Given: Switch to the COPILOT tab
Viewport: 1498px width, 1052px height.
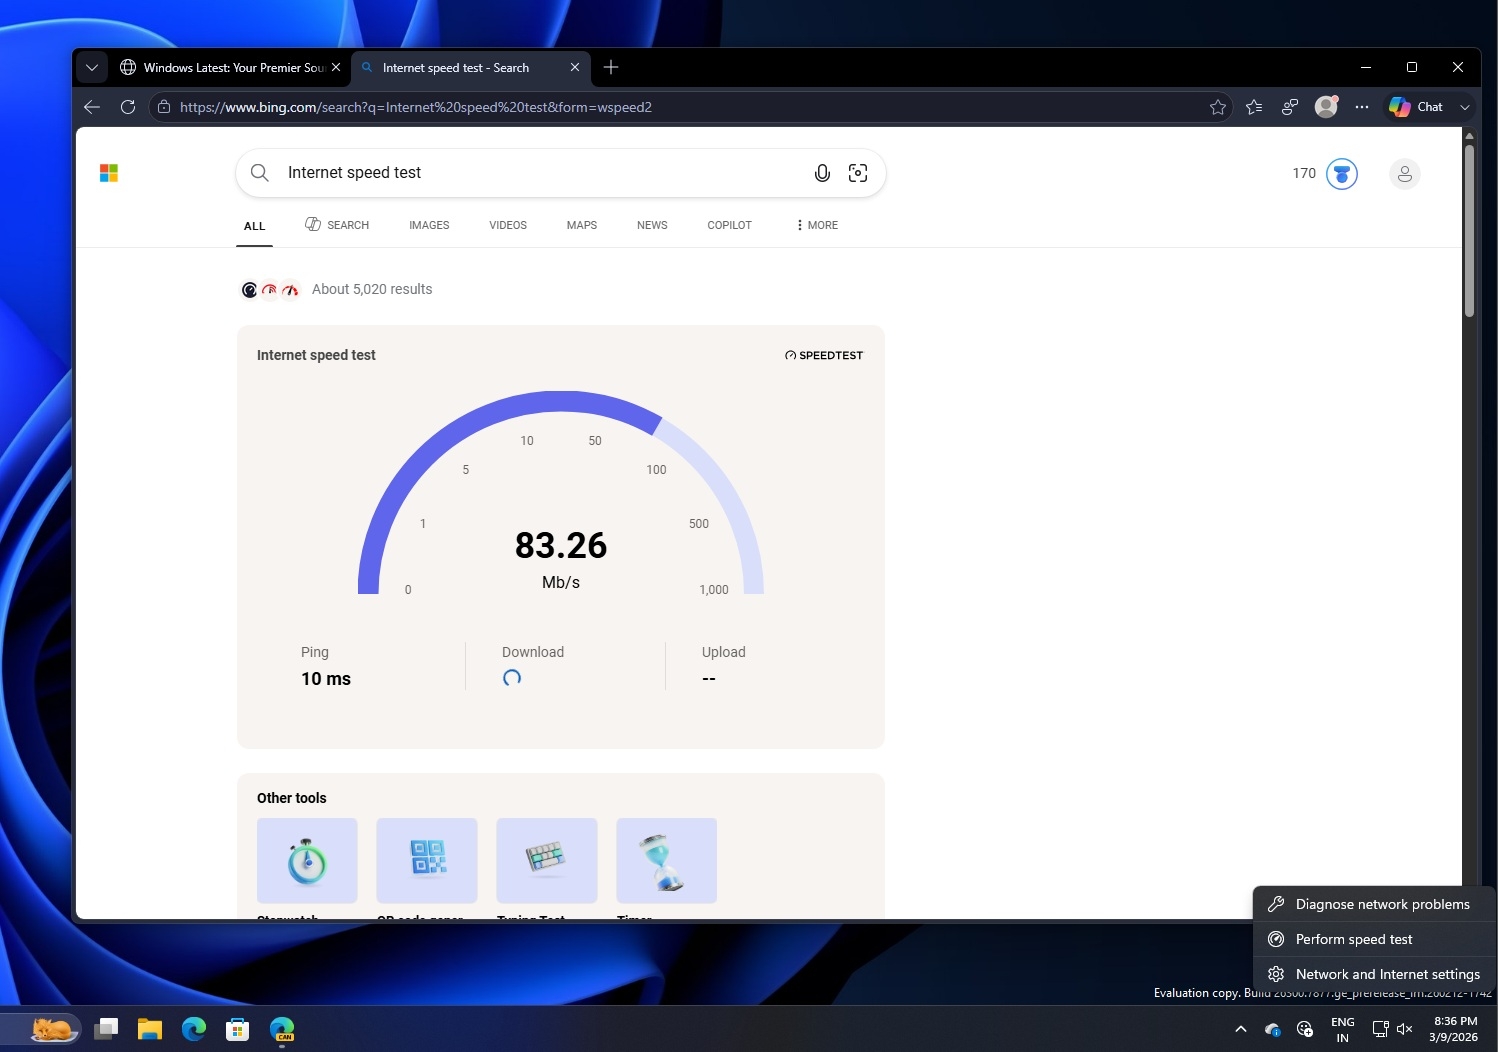Looking at the screenshot, I should (x=729, y=225).
